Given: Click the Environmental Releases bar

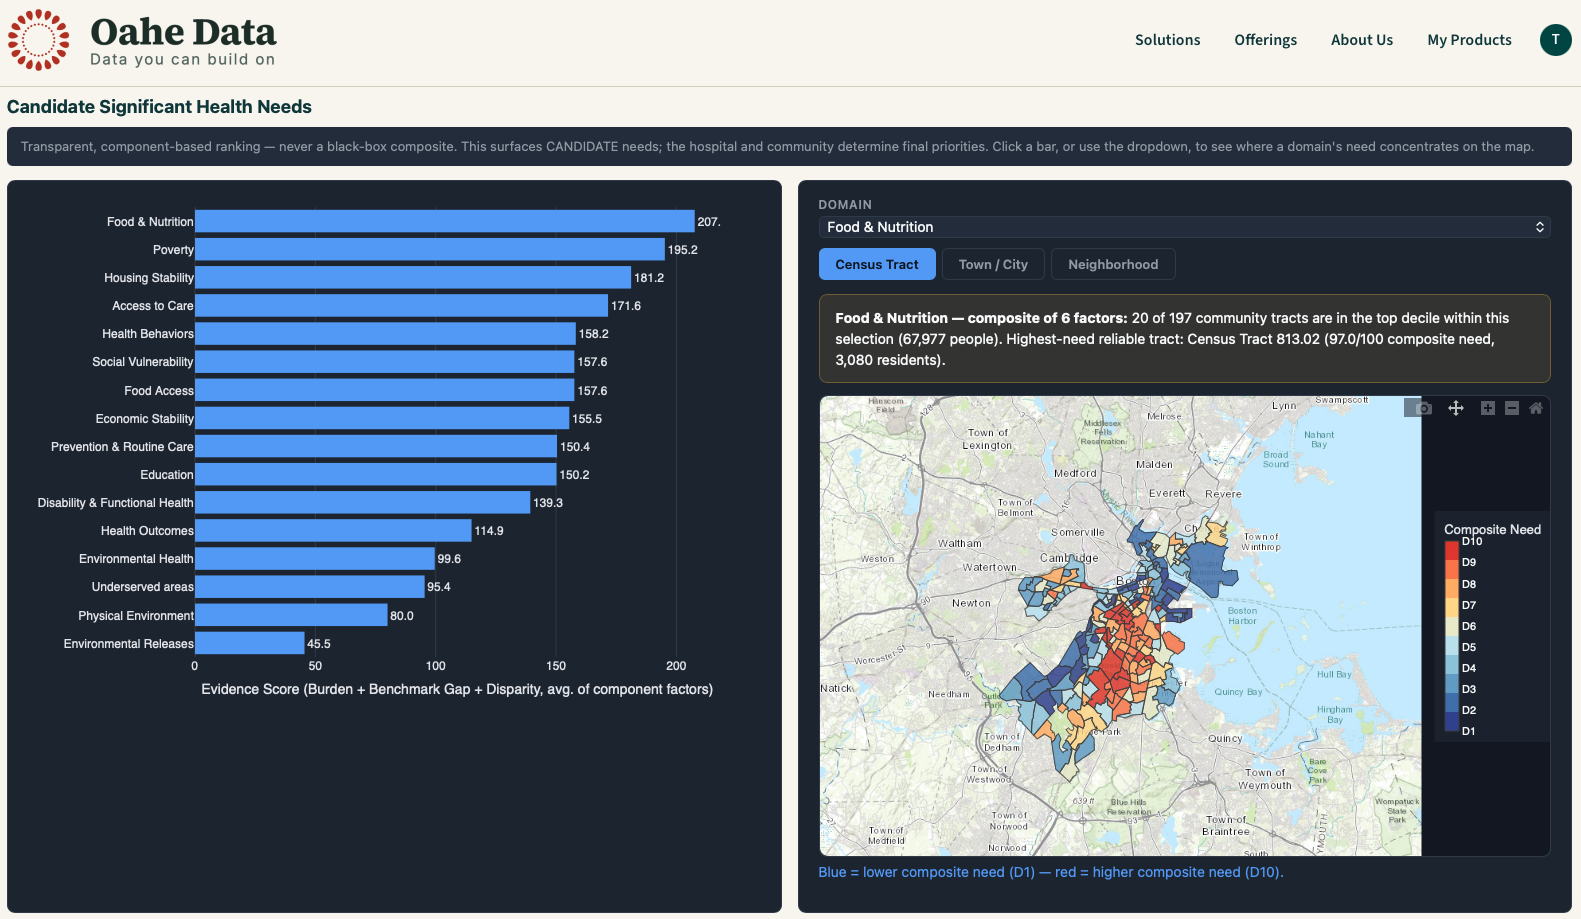Looking at the screenshot, I should coord(250,643).
